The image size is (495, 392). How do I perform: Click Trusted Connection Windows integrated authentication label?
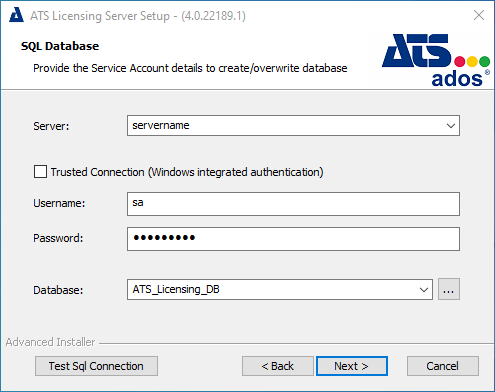coord(187,172)
